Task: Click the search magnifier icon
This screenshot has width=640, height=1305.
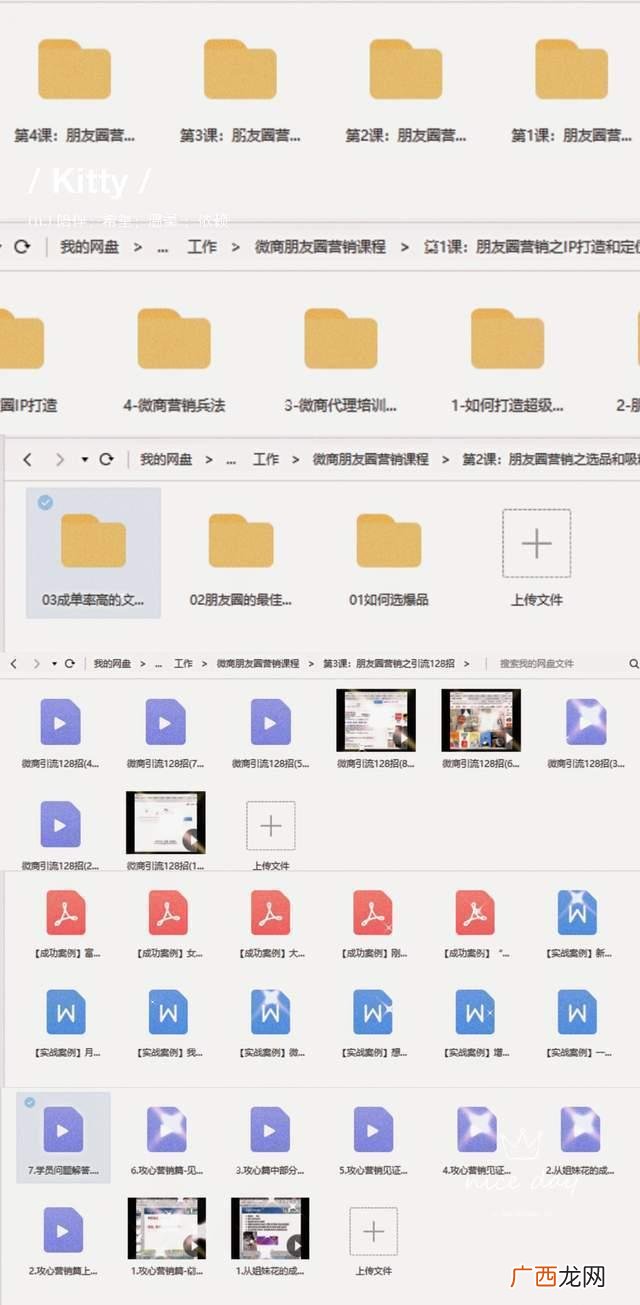Action: (633, 663)
